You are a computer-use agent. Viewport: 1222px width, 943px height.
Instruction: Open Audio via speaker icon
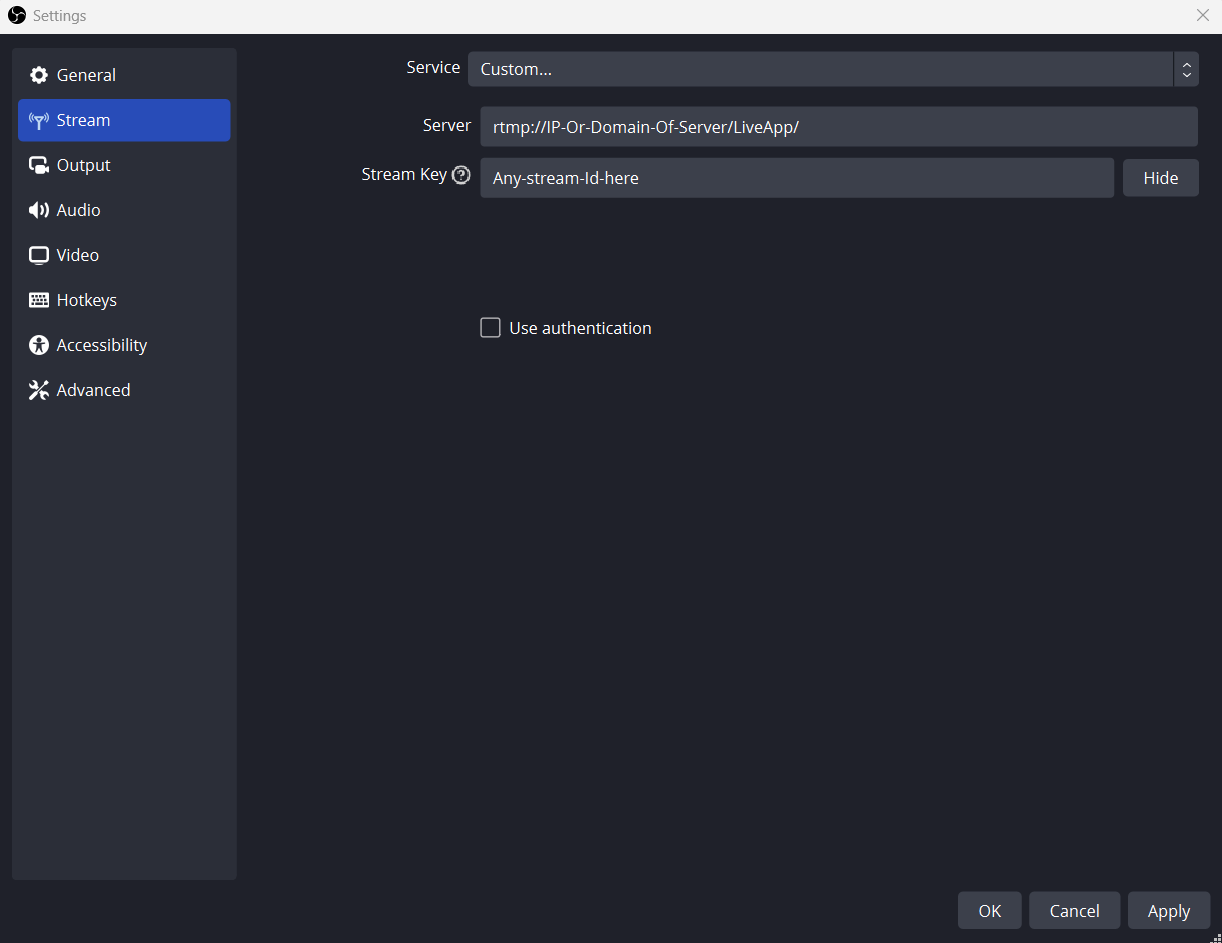(x=39, y=210)
